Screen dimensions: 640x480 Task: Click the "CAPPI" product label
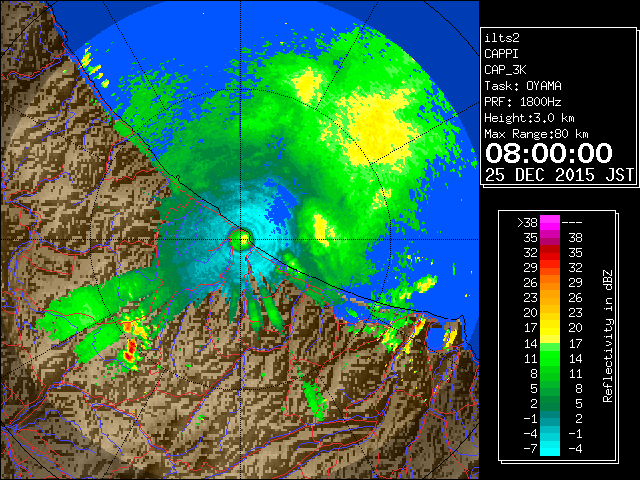click(501, 54)
